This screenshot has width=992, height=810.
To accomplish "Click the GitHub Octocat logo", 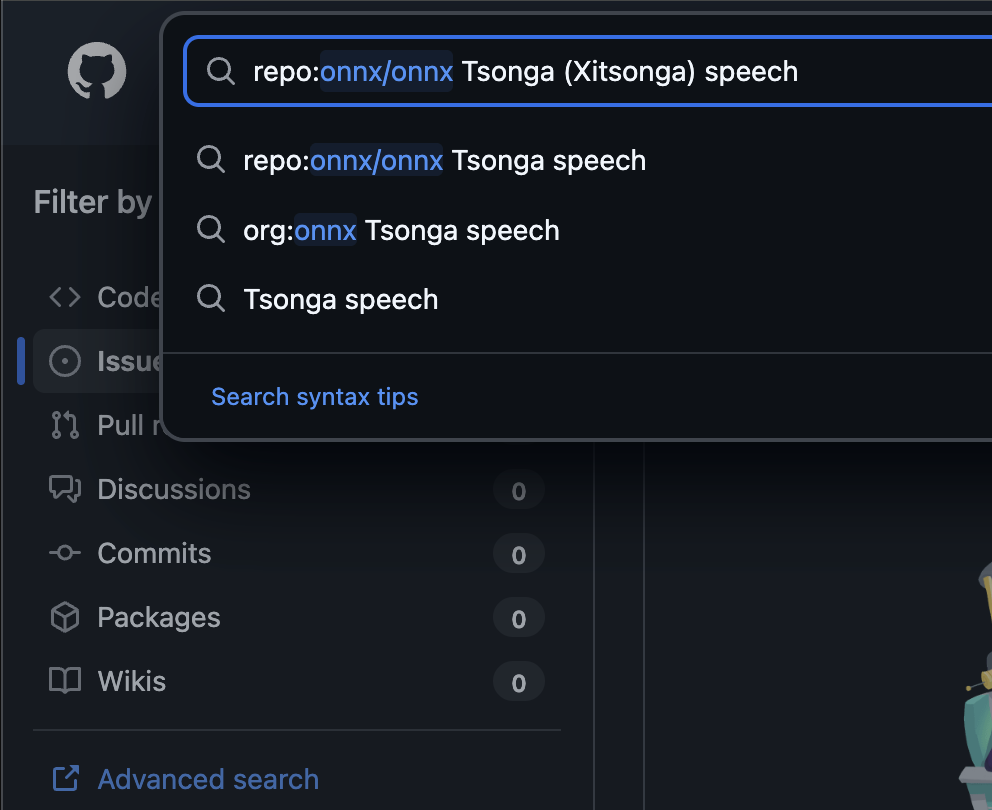I will 97,71.
